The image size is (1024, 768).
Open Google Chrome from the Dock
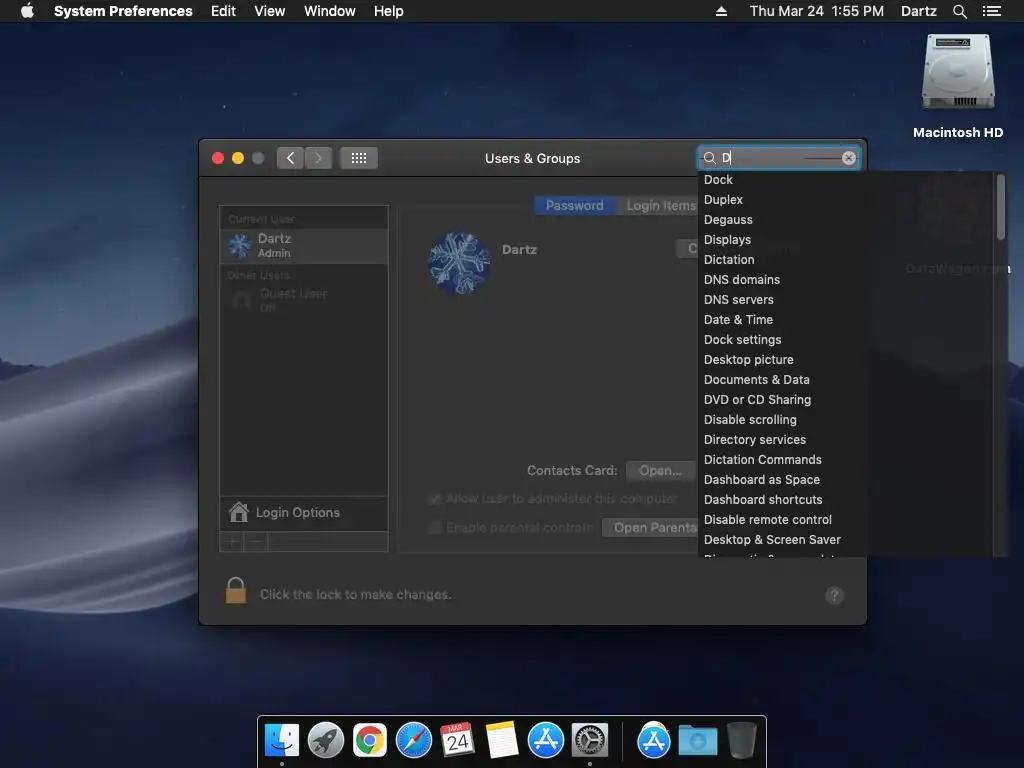tap(370, 741)
